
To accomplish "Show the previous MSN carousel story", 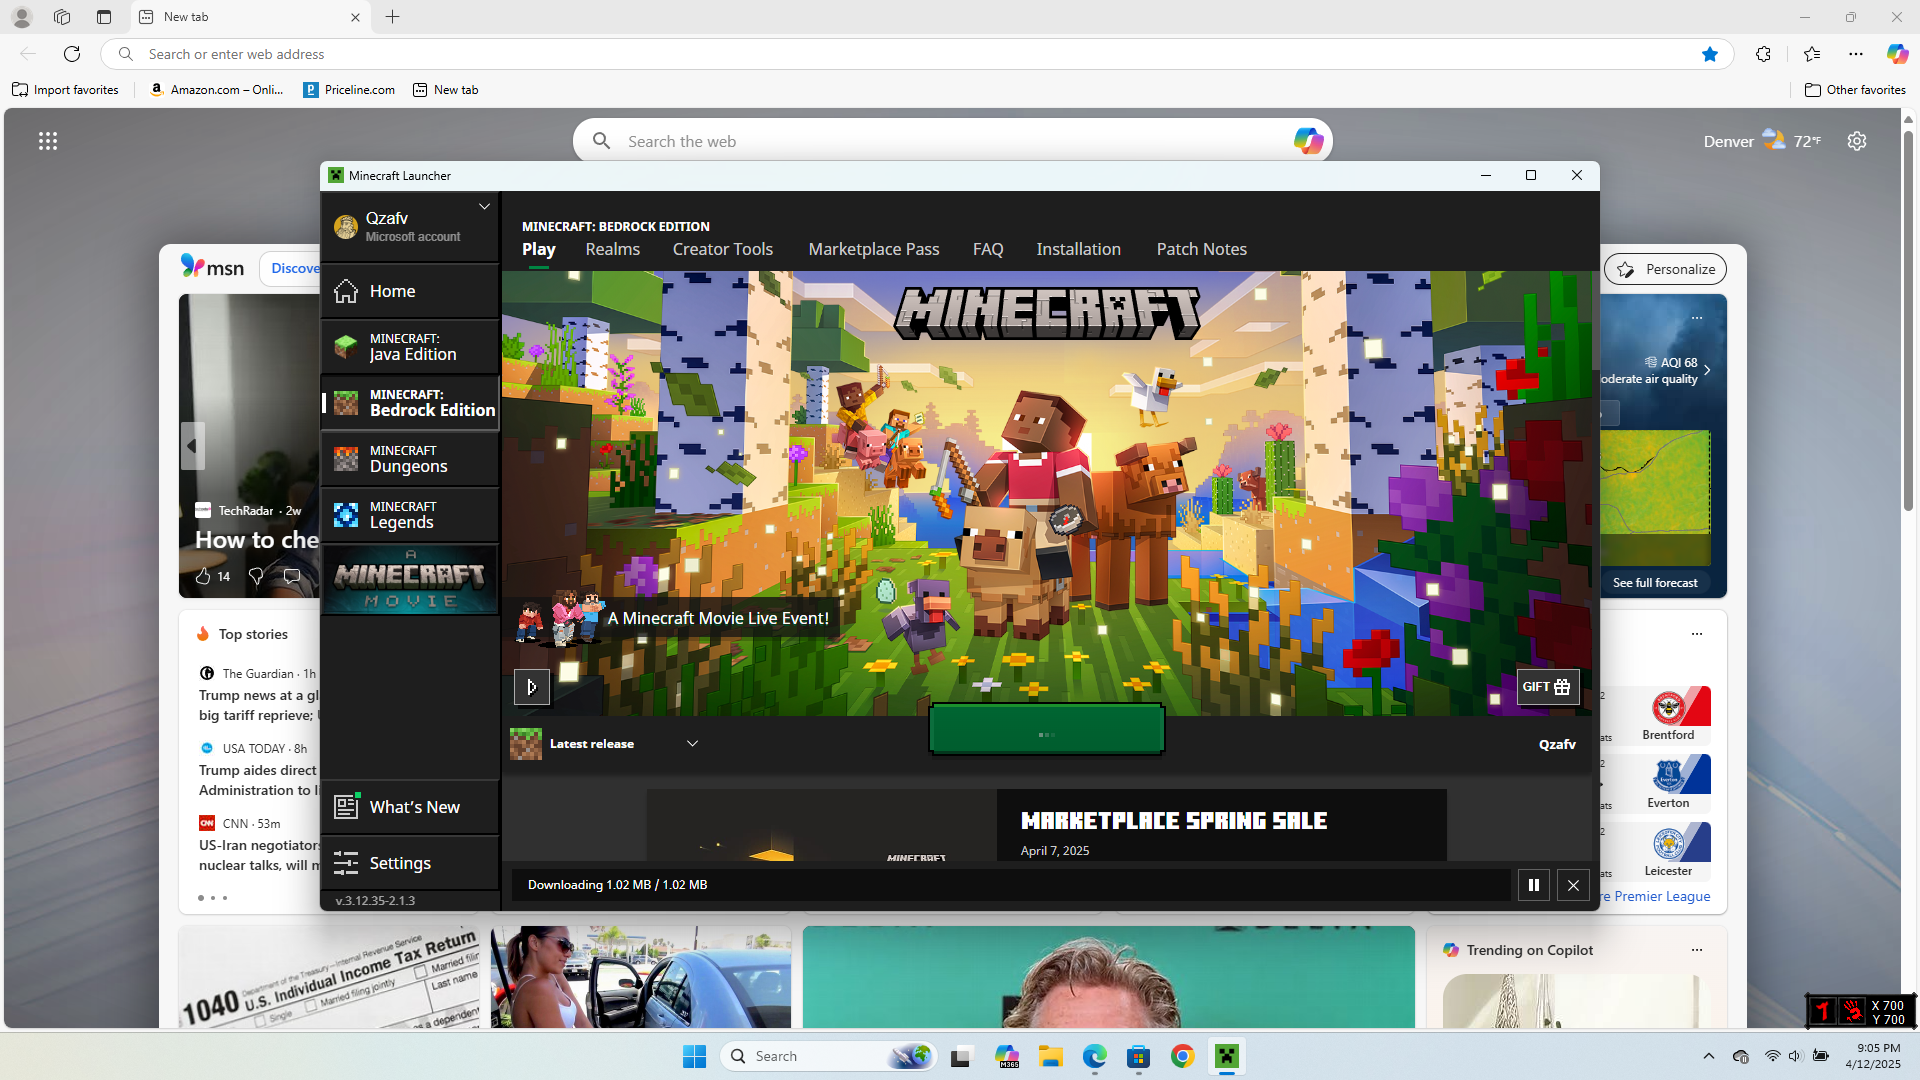I will [x=192, y=446].
